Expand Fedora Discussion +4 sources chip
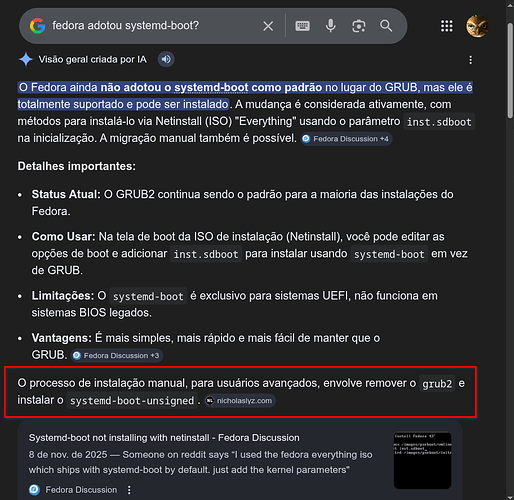 346,139
